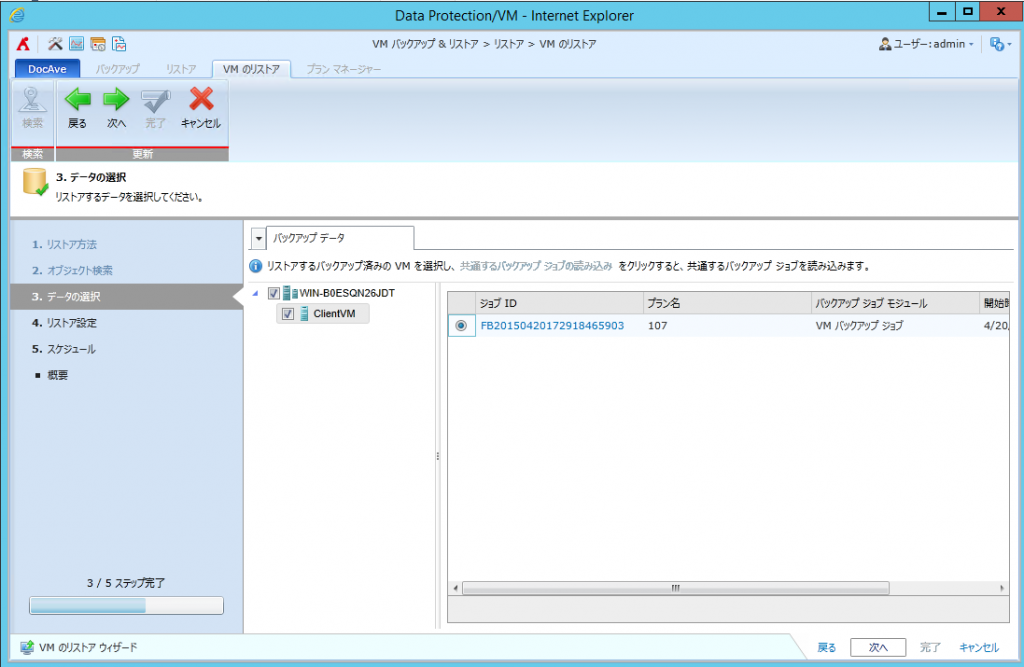Click the VM restore wizard footer icon
The image size is (1024, 667).
27,647
